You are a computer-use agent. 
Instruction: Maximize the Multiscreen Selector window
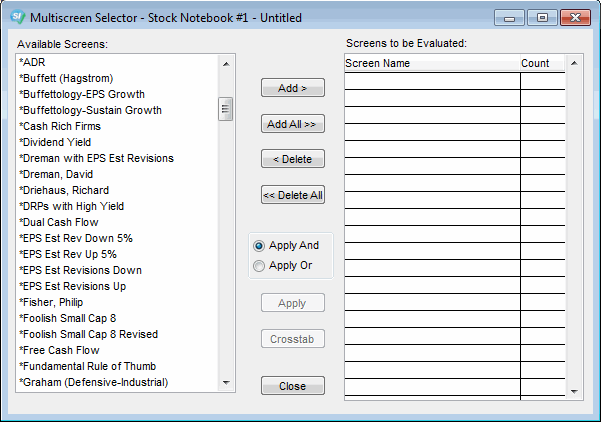tap(542, 17)
